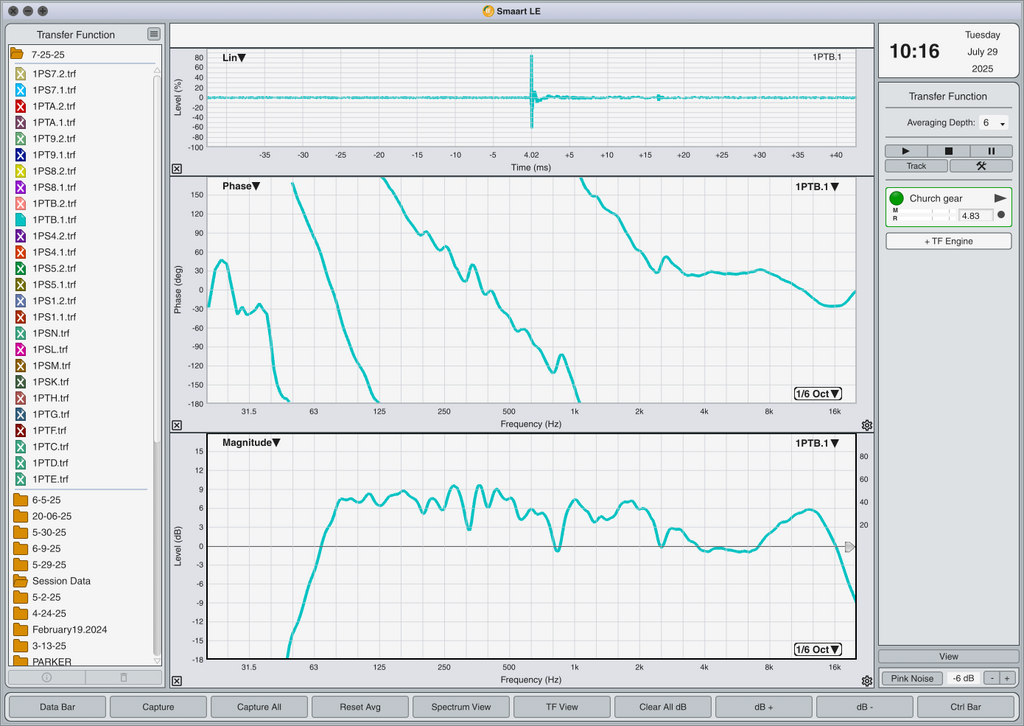
Task: Open the 1PTB.1 trace dropdown in Magnitude graph
Action: click(x=817, y=443)
